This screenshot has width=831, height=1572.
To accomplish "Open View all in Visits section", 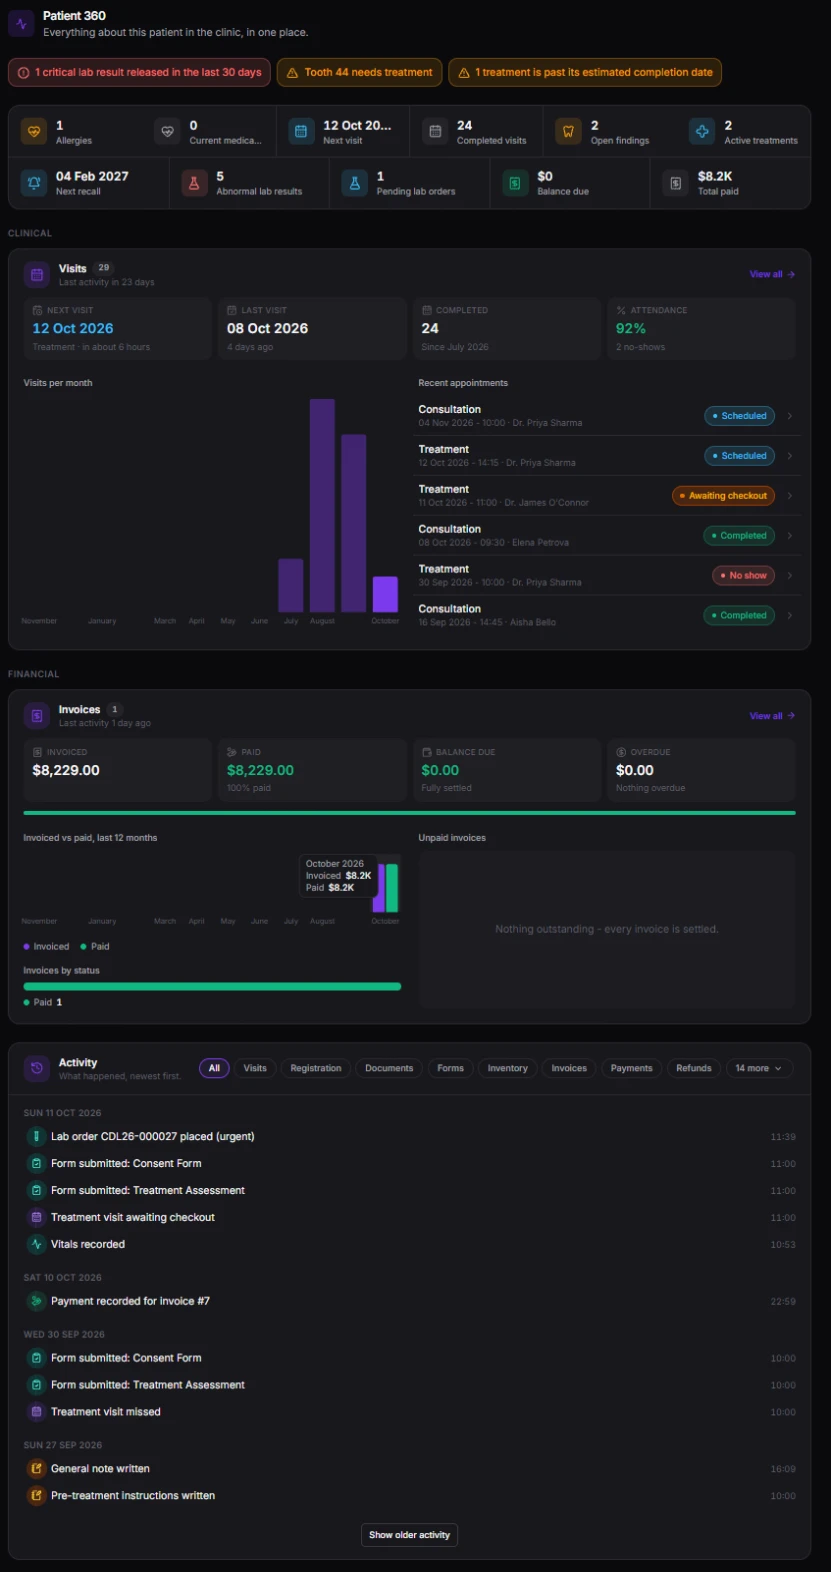I will [x=772, y=274].
